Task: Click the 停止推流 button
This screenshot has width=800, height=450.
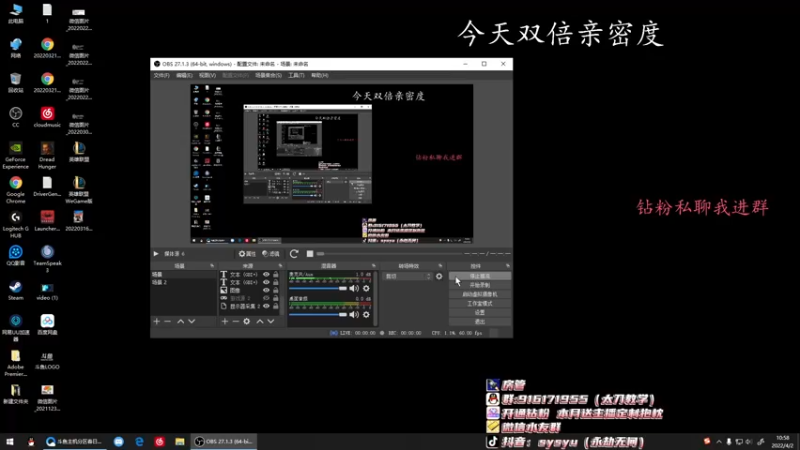Action: [x=480, y=276]
